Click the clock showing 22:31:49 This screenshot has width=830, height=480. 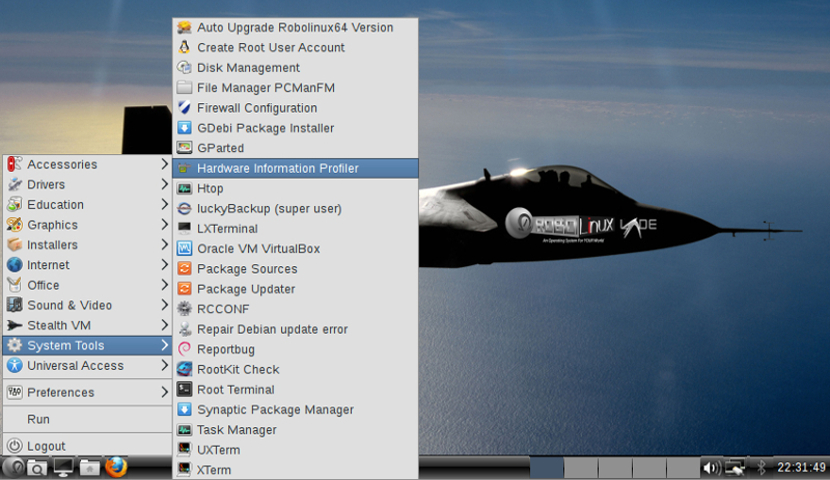point(799,467)
